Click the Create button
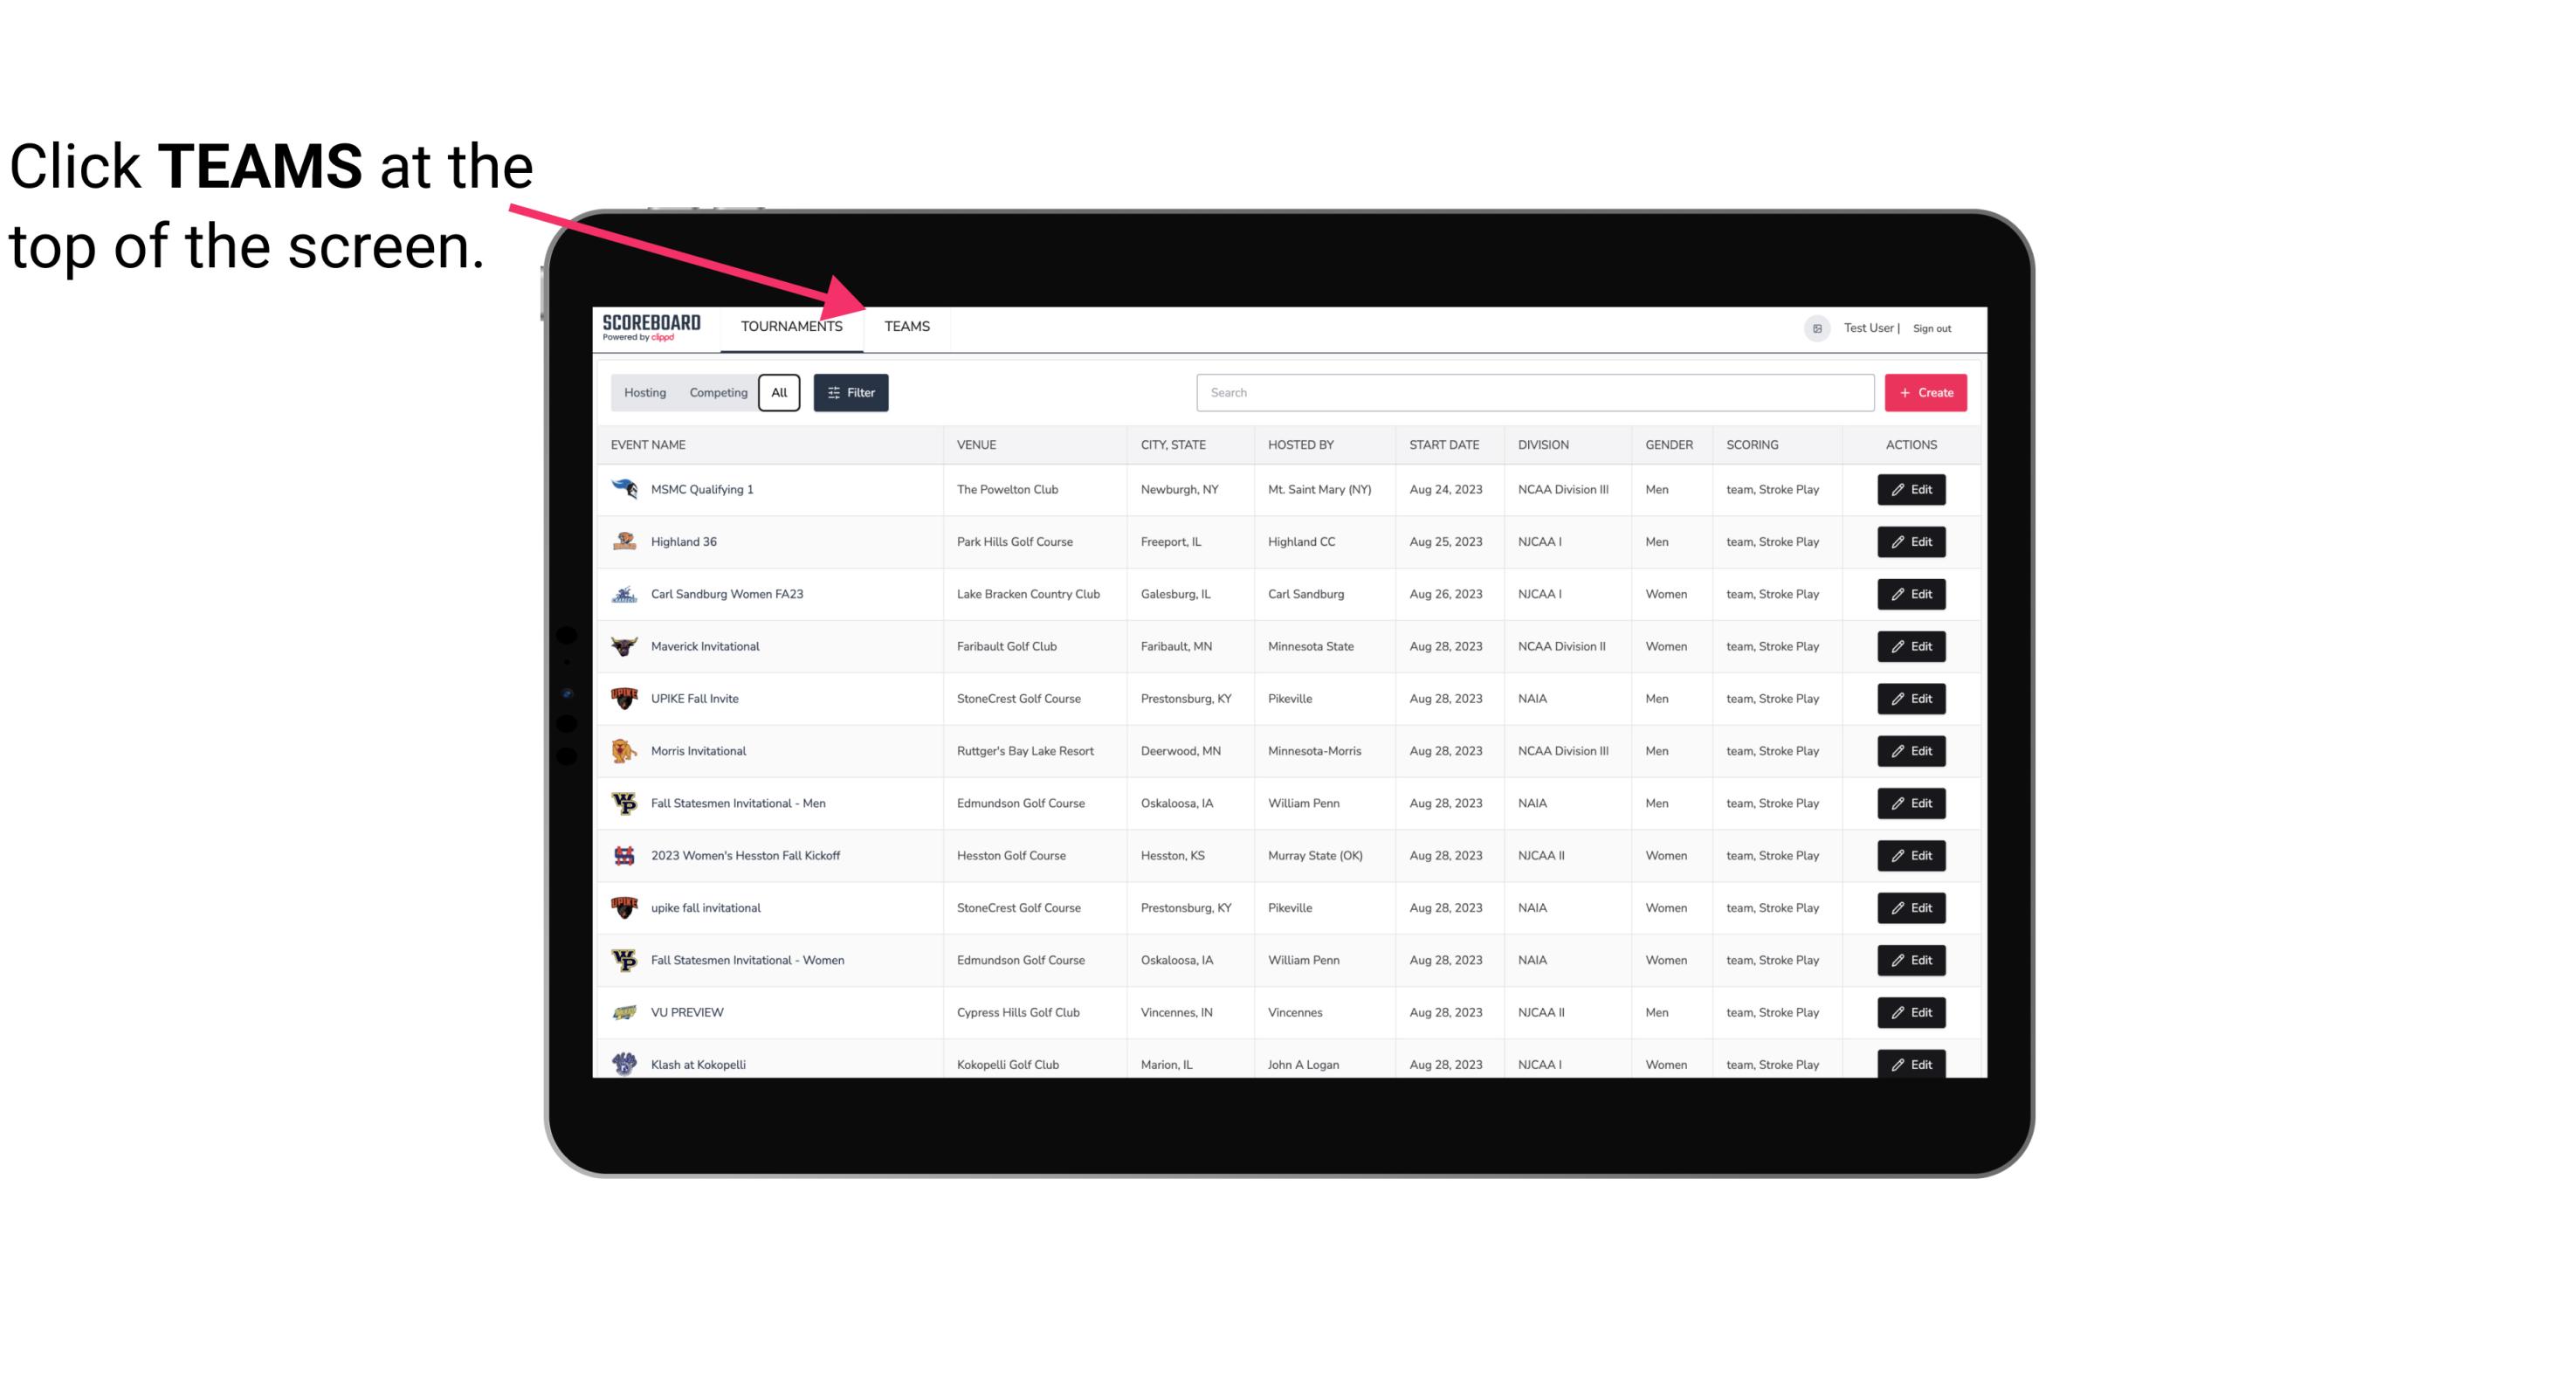2576x1386 pixels. coord(1926,391)
